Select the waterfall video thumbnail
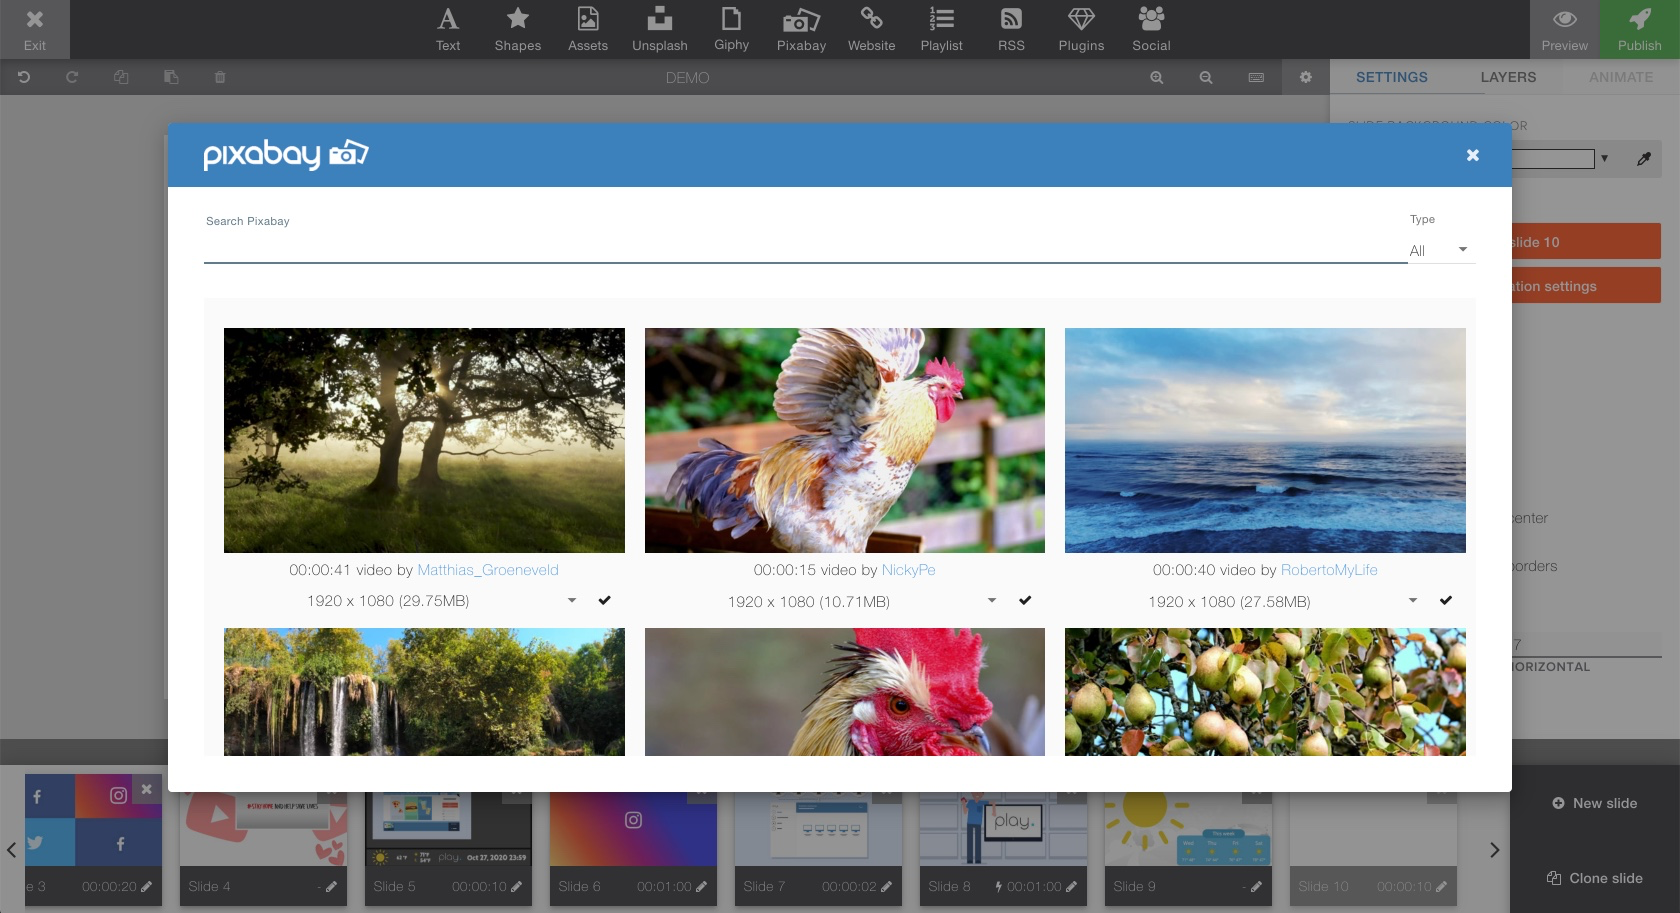 (x=424, y=692)
